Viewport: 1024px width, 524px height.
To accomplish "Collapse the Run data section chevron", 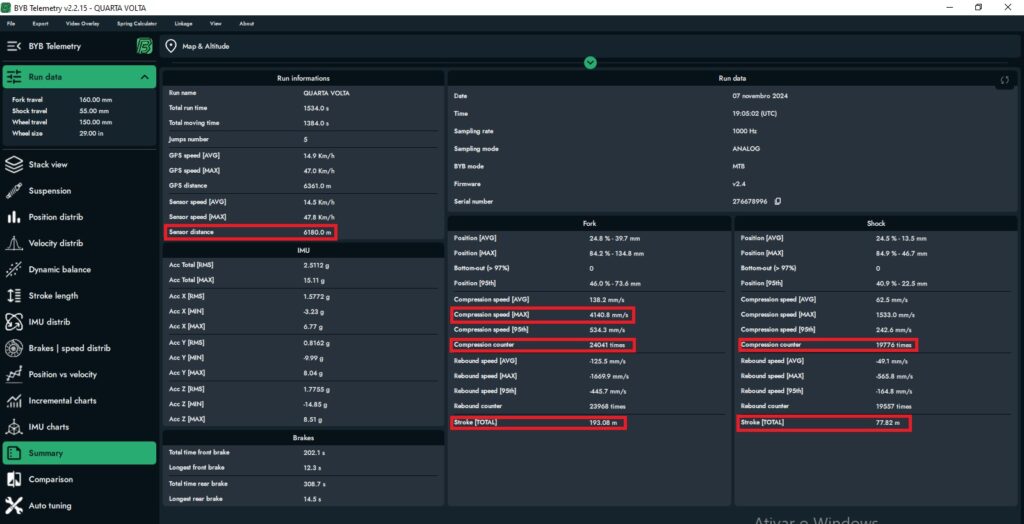I will 144,77.
